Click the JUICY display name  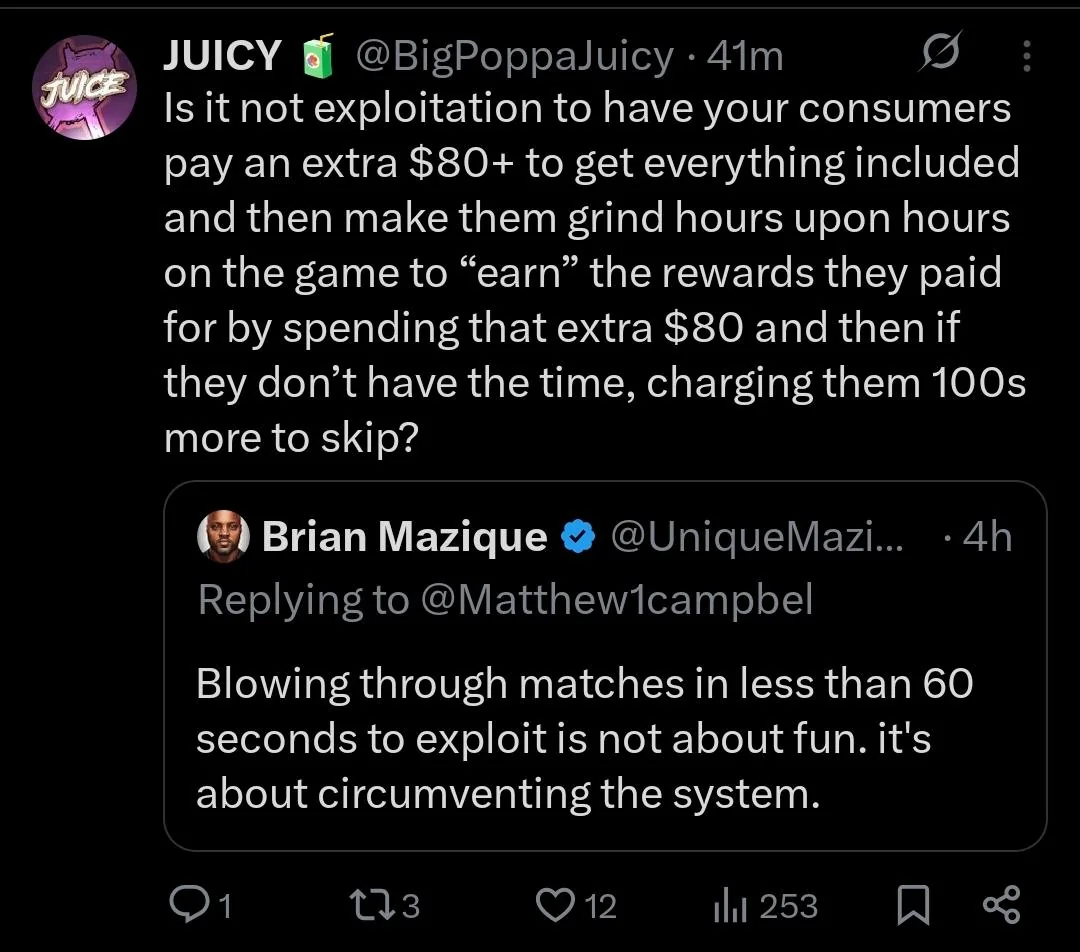coord(222,55)
